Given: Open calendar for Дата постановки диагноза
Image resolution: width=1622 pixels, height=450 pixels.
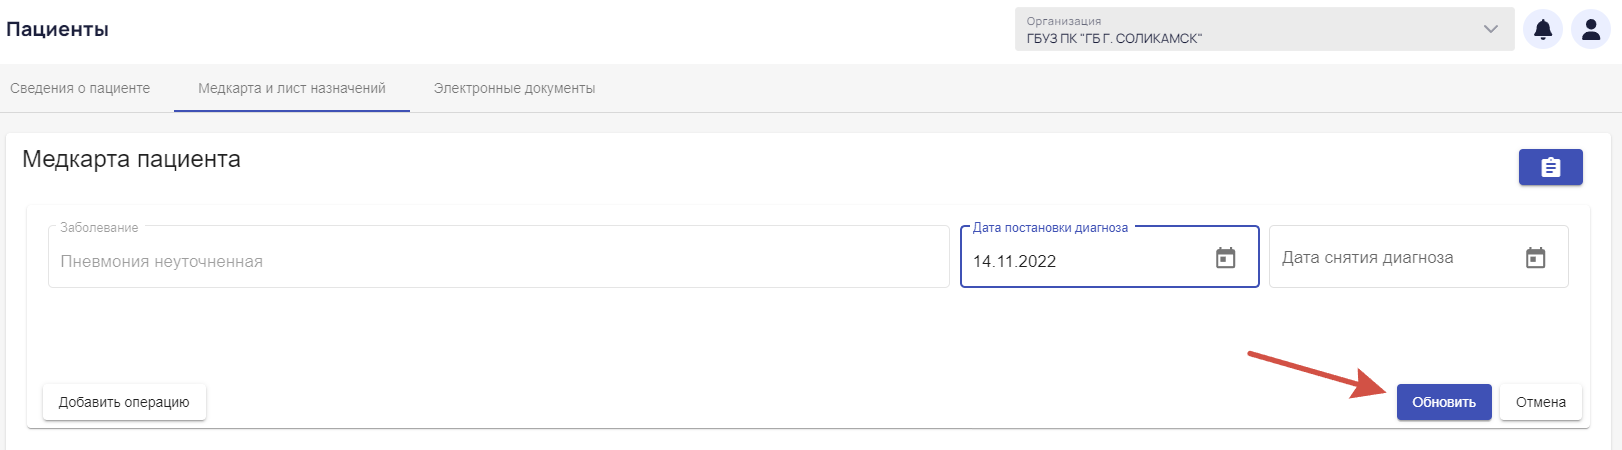Looking at the screenshot, I should (x=1225, y=258).
